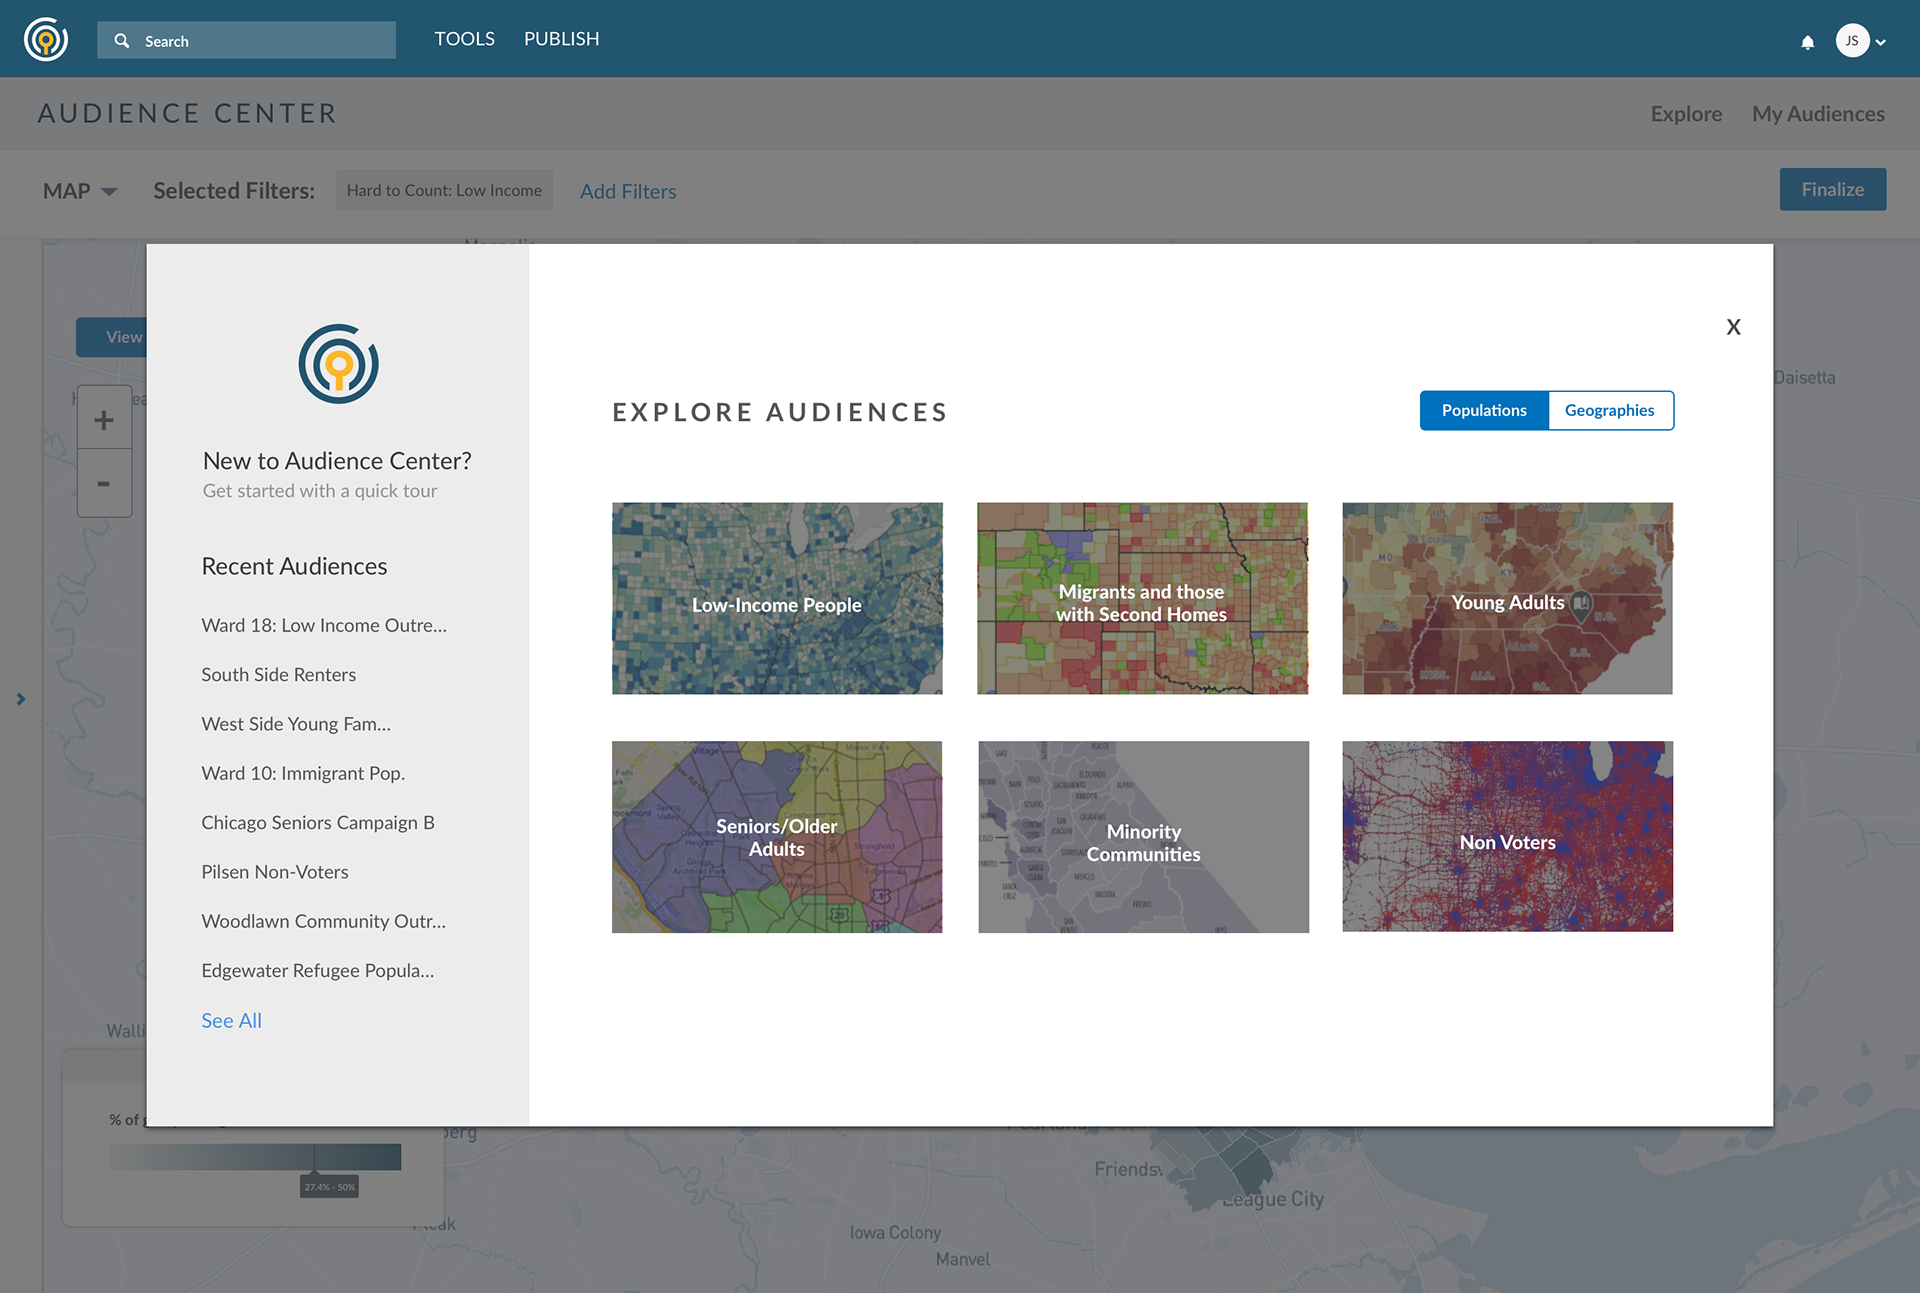Image resolution: width=1920 pixels, height=1293 pixels.
Task: Open recent audience West Side Young Fam...
Action: coord(296,724)
